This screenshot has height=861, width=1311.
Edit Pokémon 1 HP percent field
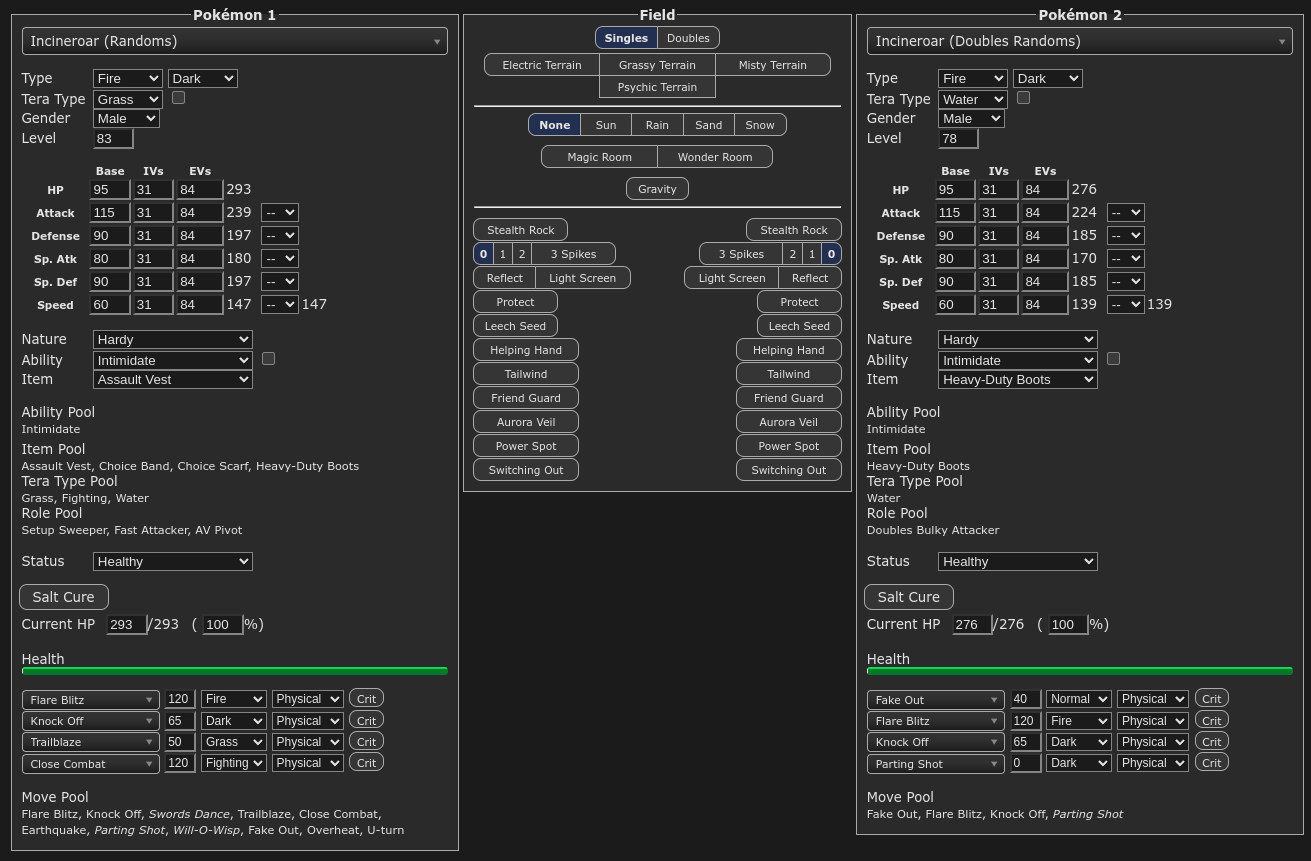point(223,625)
